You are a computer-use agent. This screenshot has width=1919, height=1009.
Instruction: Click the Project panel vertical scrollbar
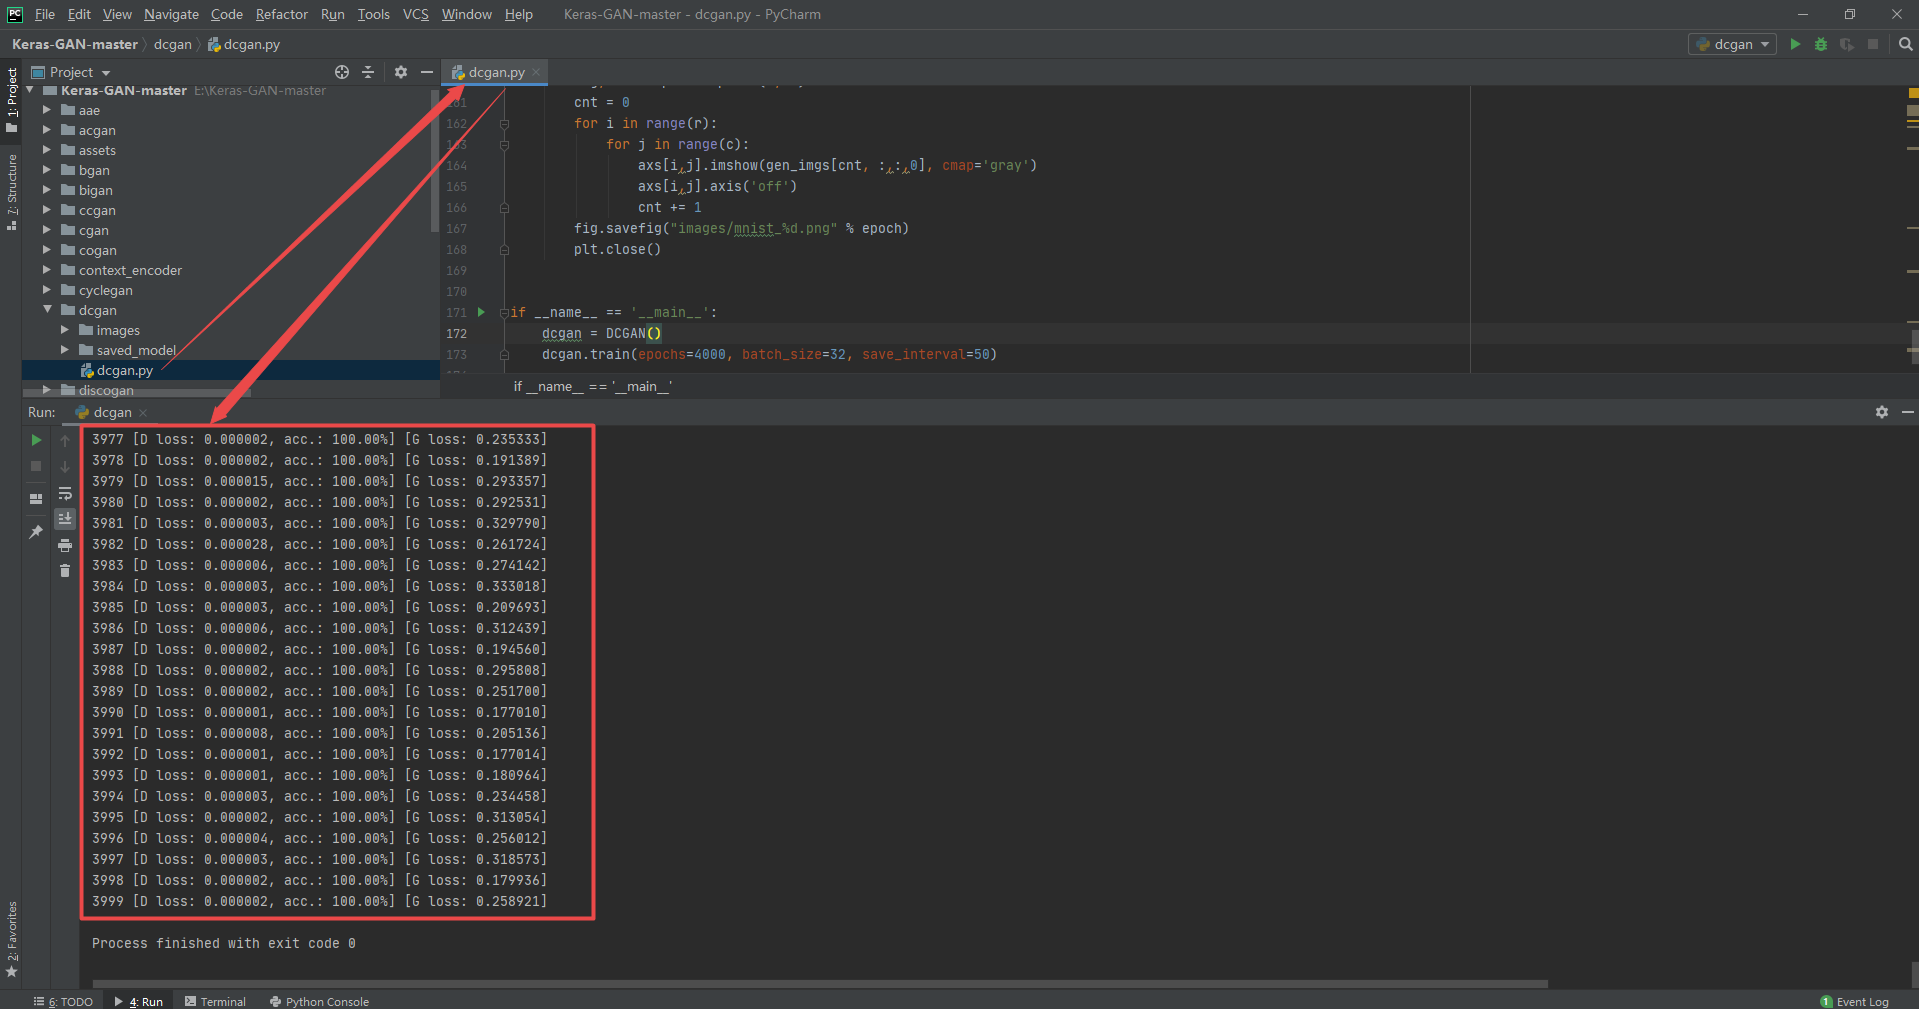pyautogui.click(x=434, y=160)
